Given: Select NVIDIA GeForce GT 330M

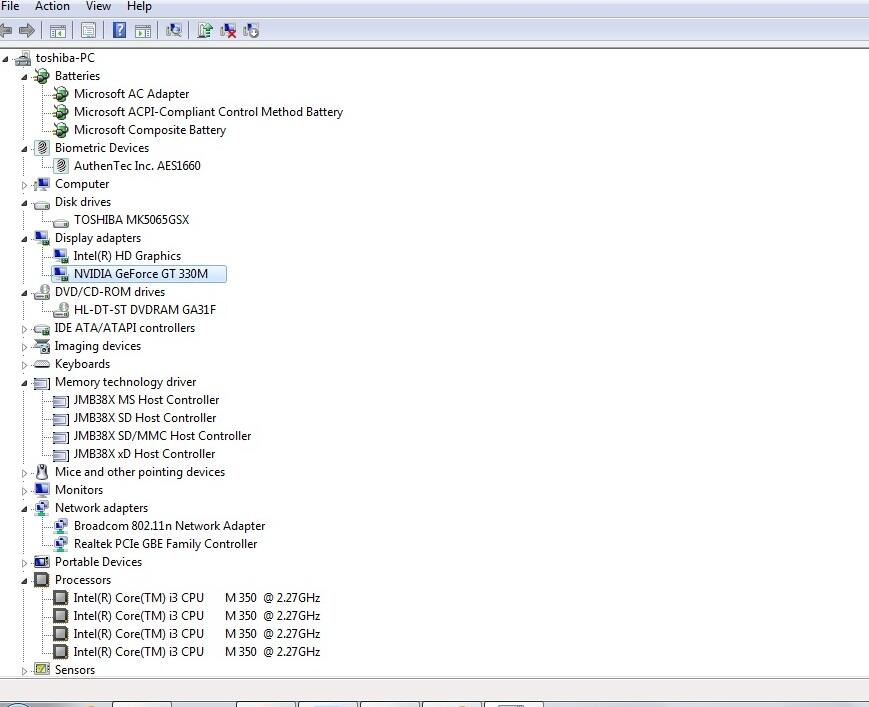Looking at the screenshot, I should click(141, 274).
